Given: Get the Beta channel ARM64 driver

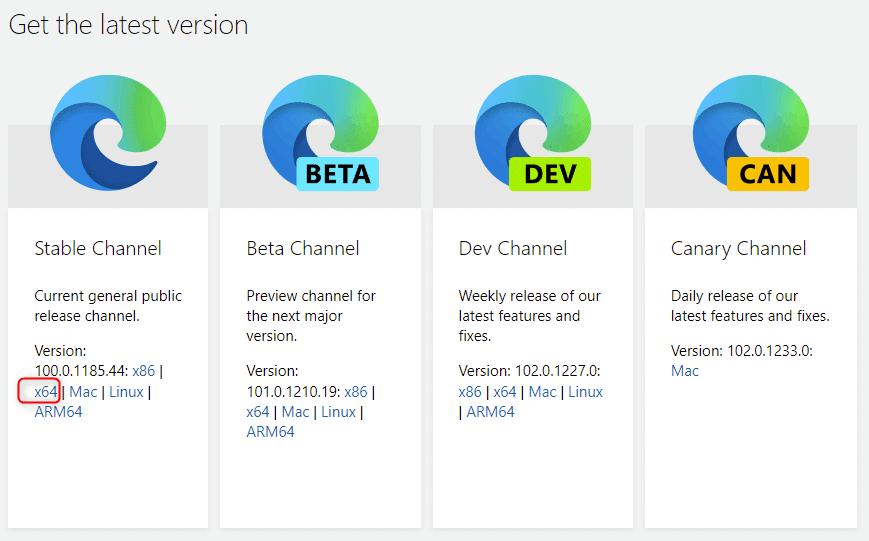Looking at the screenshot, I should (270, 431).
